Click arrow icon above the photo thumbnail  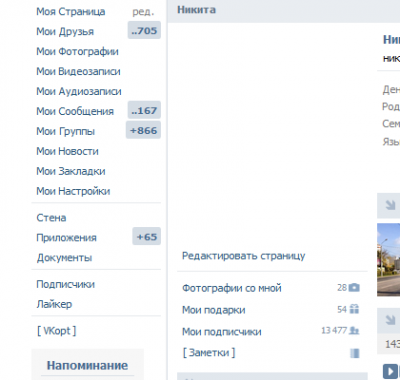[390, 205]
